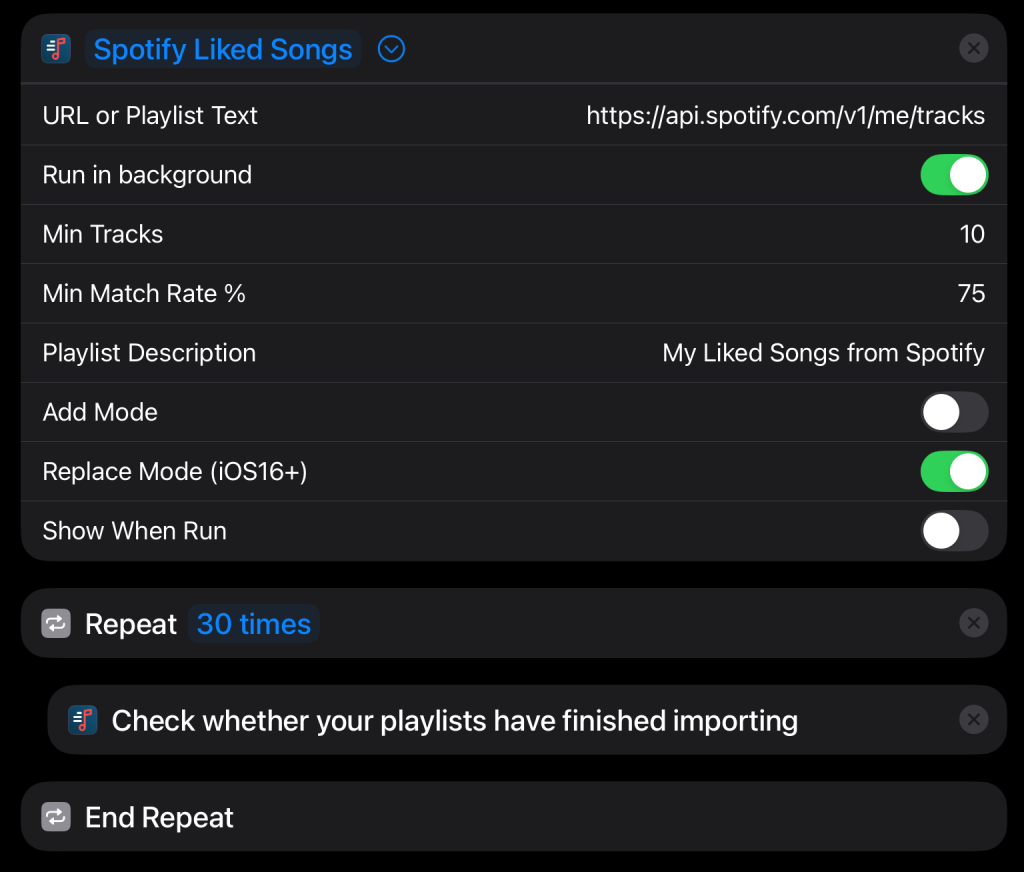Remove the Spotify Liked Songs action

pyautogui.click(x=973, y=48)
